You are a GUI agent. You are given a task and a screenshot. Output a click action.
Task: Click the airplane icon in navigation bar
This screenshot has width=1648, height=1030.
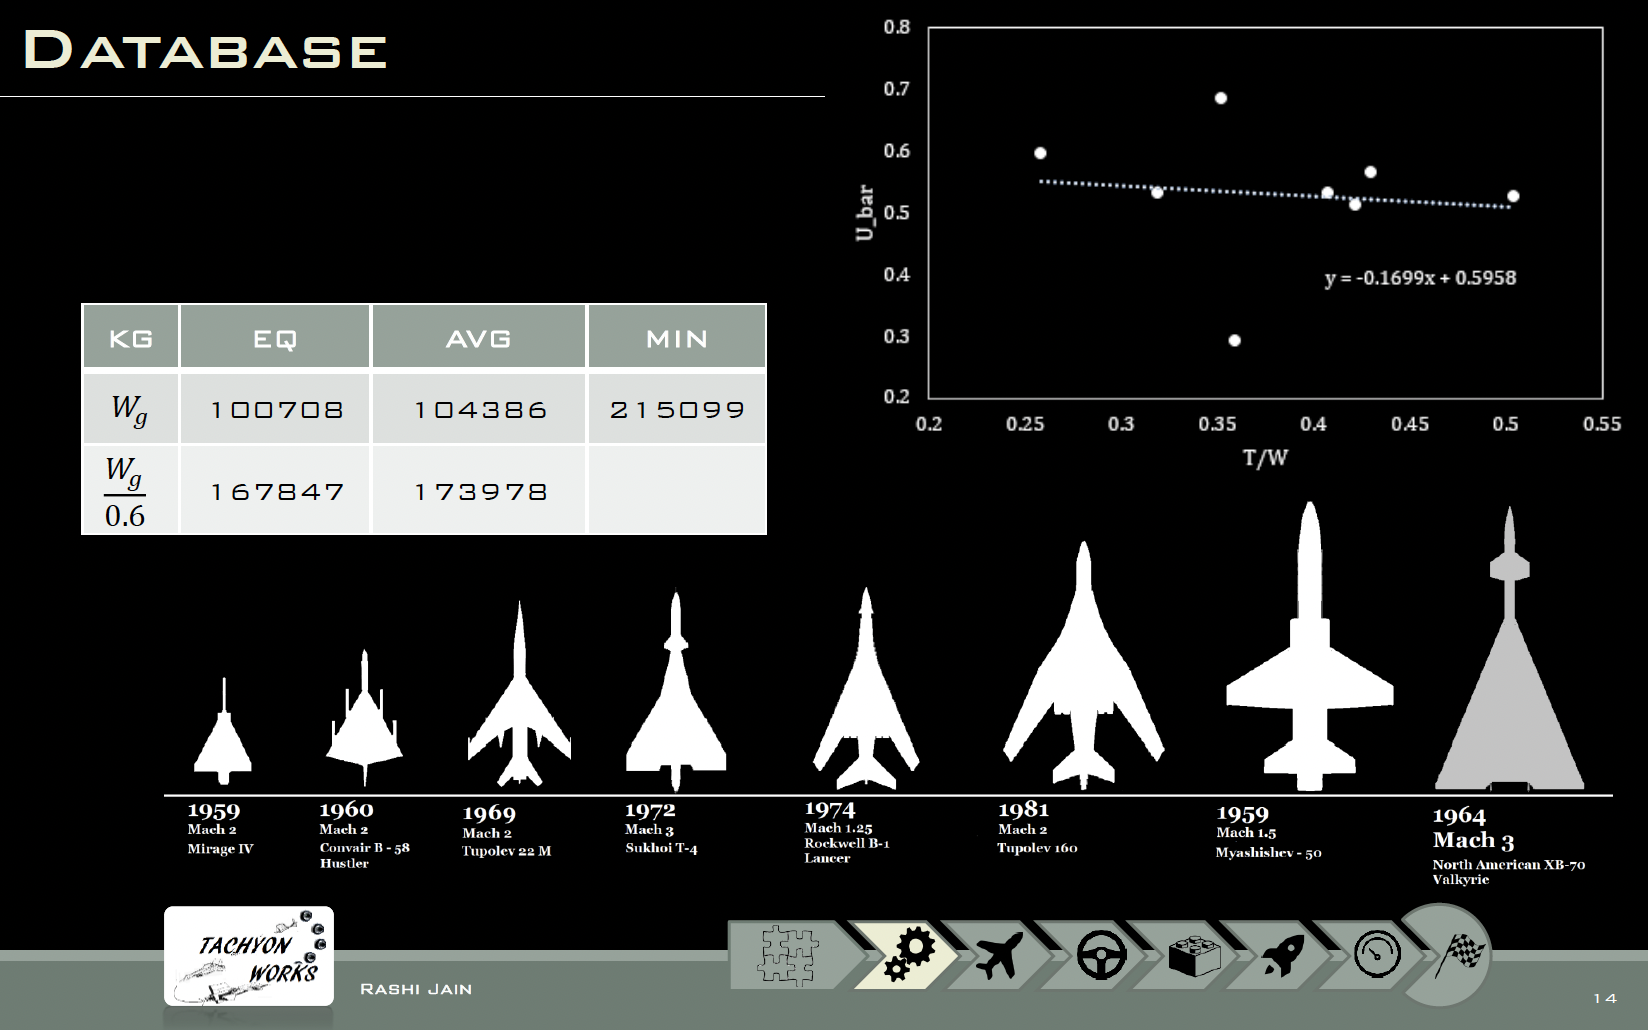point(997,955)
